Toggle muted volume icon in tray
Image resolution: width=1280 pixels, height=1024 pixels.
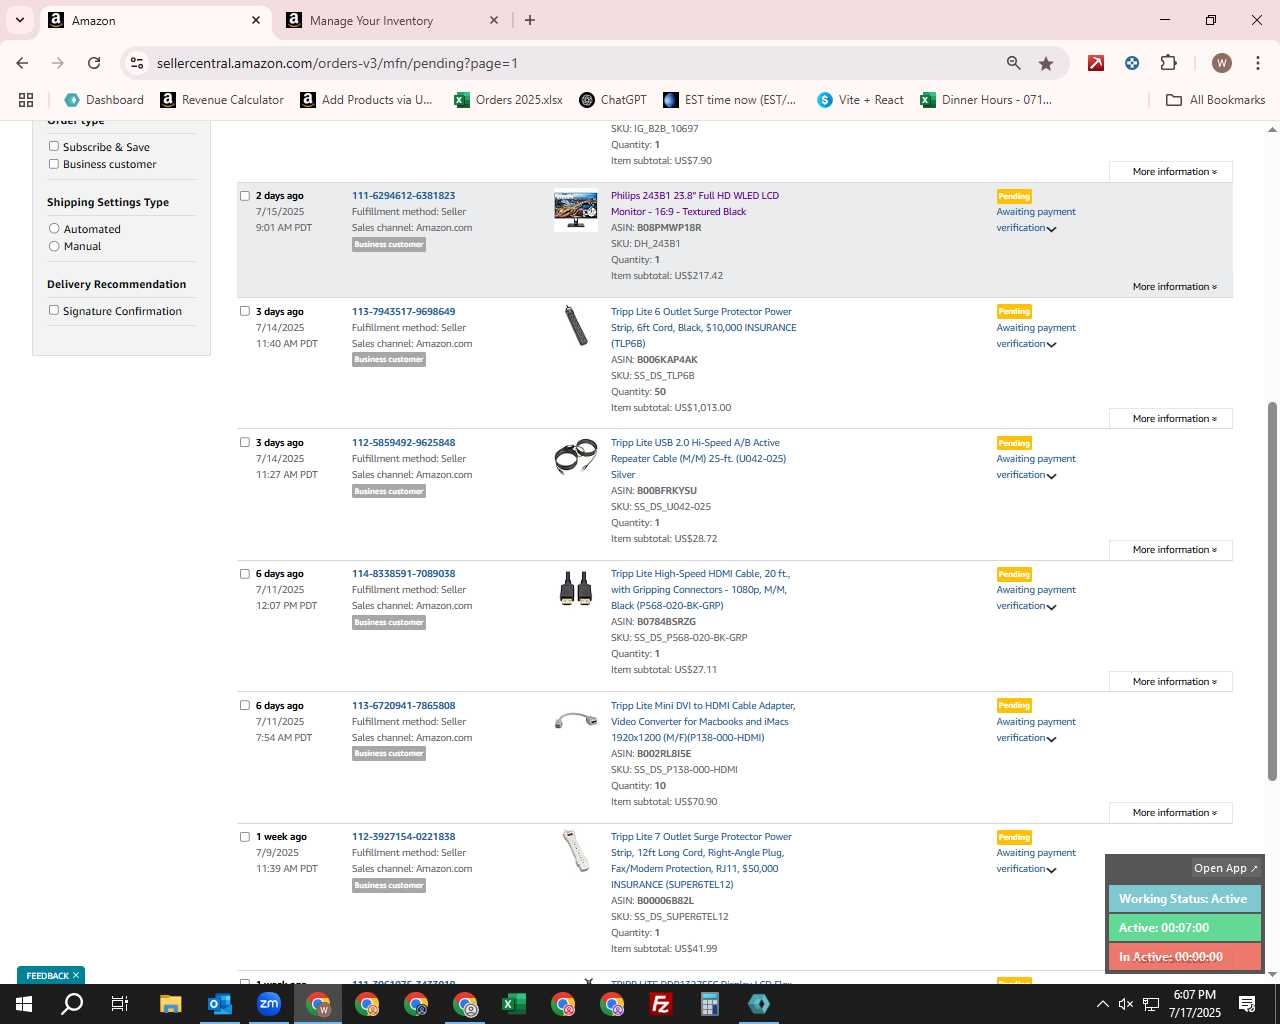coord(1126,1004)
